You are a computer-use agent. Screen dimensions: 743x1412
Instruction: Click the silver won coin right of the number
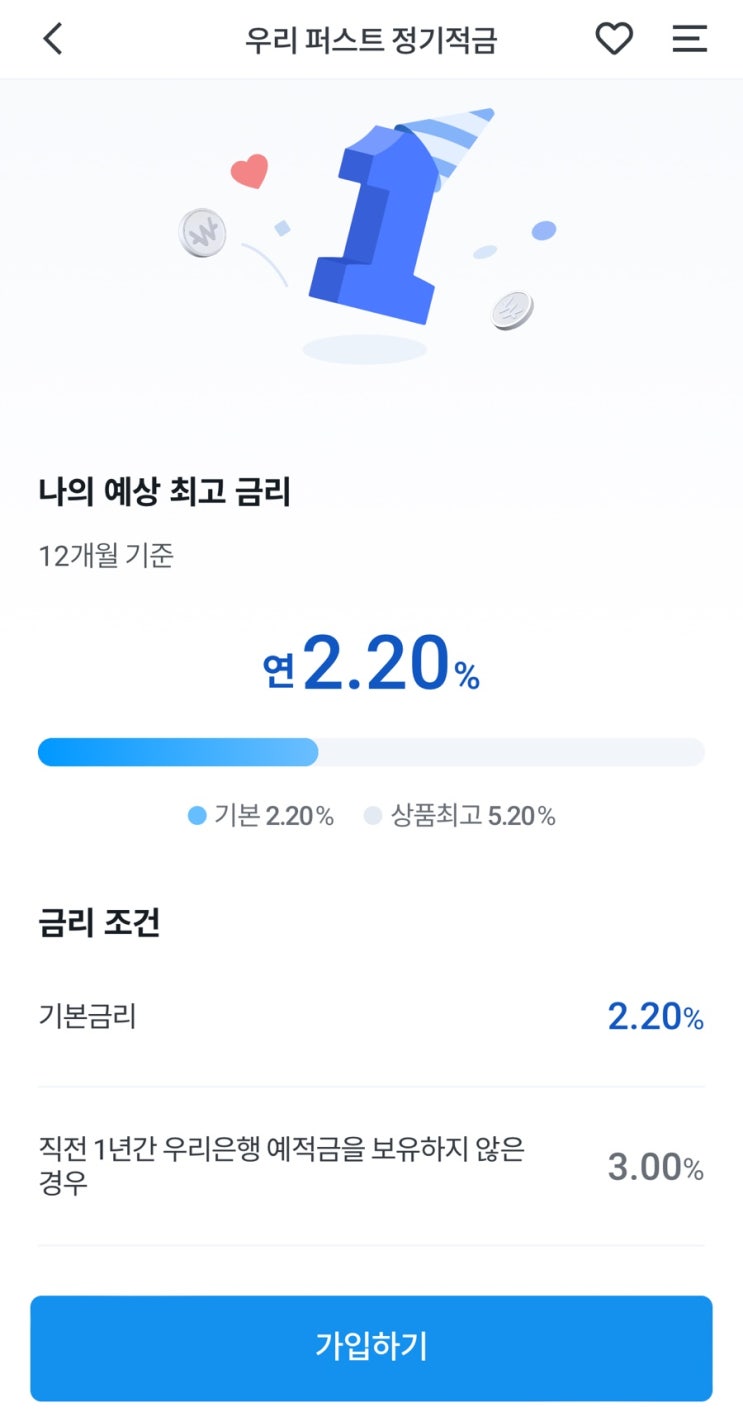(x=513, y=310)
